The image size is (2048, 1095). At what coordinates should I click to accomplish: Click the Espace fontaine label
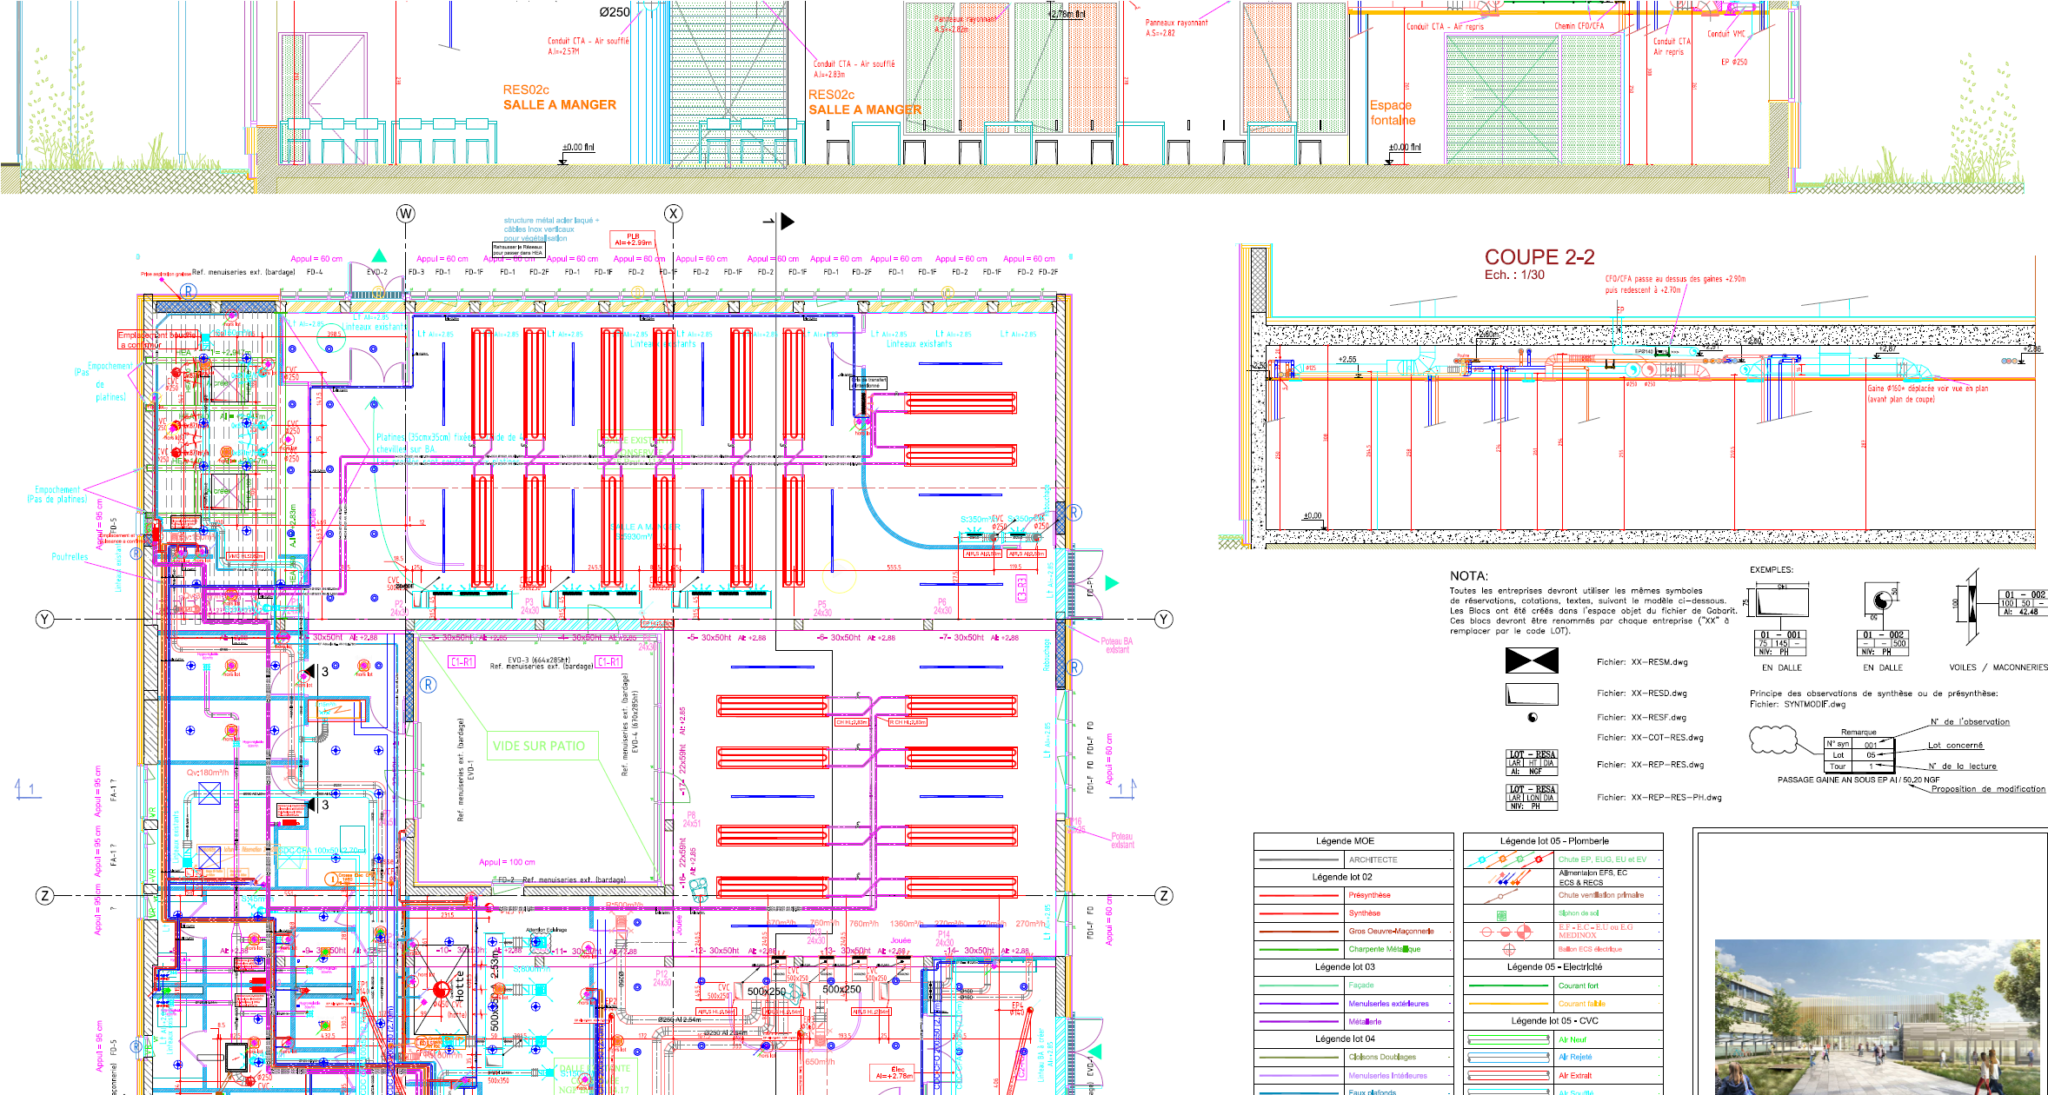(1392, 112)
